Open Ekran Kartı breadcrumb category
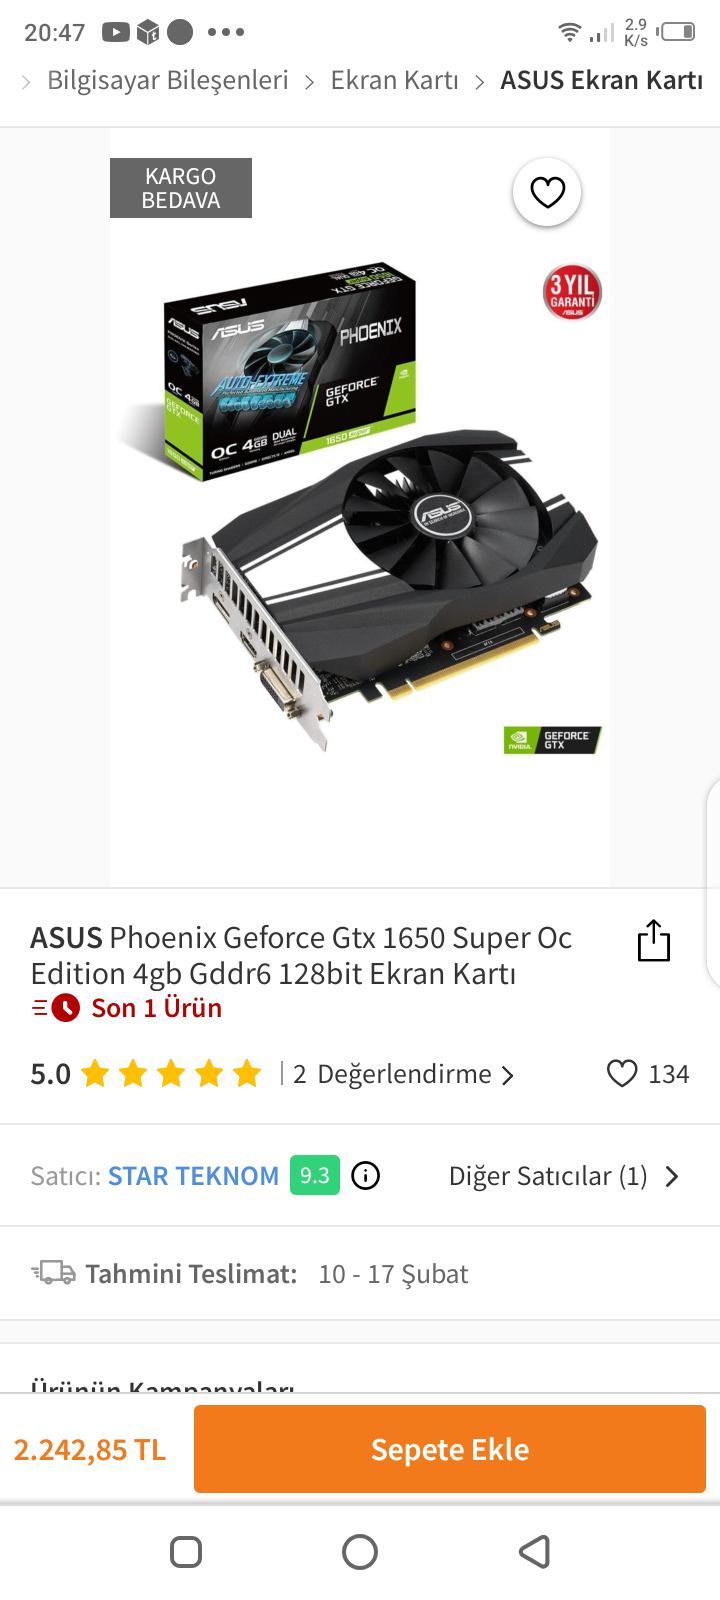Screen dimensions: 720x1600 click(395, 80)
